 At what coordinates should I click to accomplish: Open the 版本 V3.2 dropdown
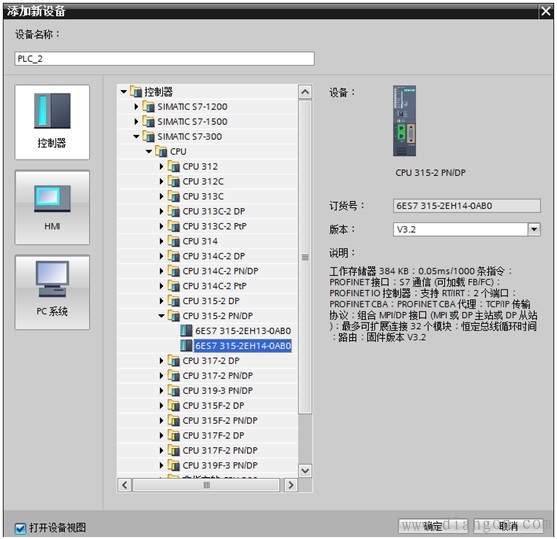click(534, 230)
